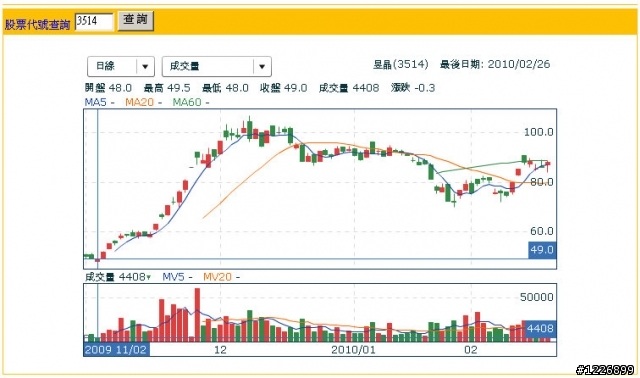Screen dimensions: 640x378
Task: Open the 日線 period dropdown arrow
Action: coord(145,67)
